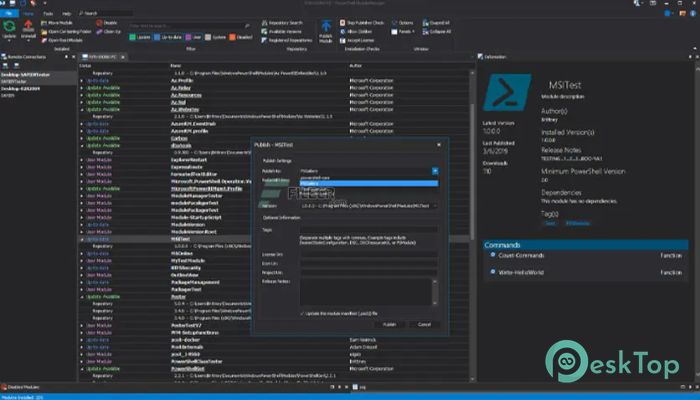Select the first option in Publish to list
This screenshot has height=400, width=700.
(369, 178)
